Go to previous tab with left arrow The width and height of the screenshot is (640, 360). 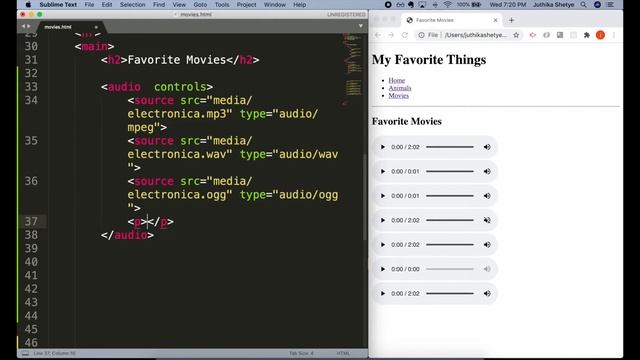pos(23,27)
